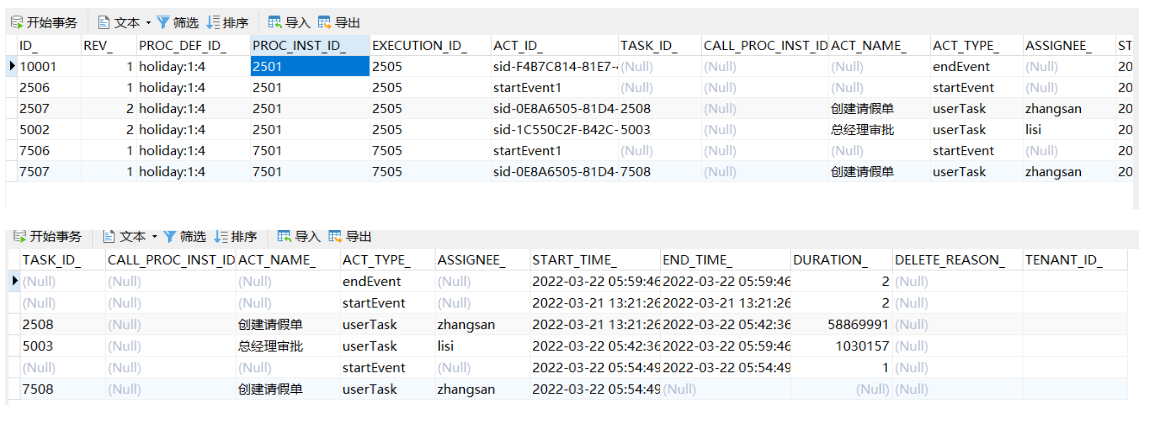The height and width of the screenshot is (441, 1165).
Task: Open 文本 dropdown arrow in the upper toolbar
Action: click(x=148, y=22)
